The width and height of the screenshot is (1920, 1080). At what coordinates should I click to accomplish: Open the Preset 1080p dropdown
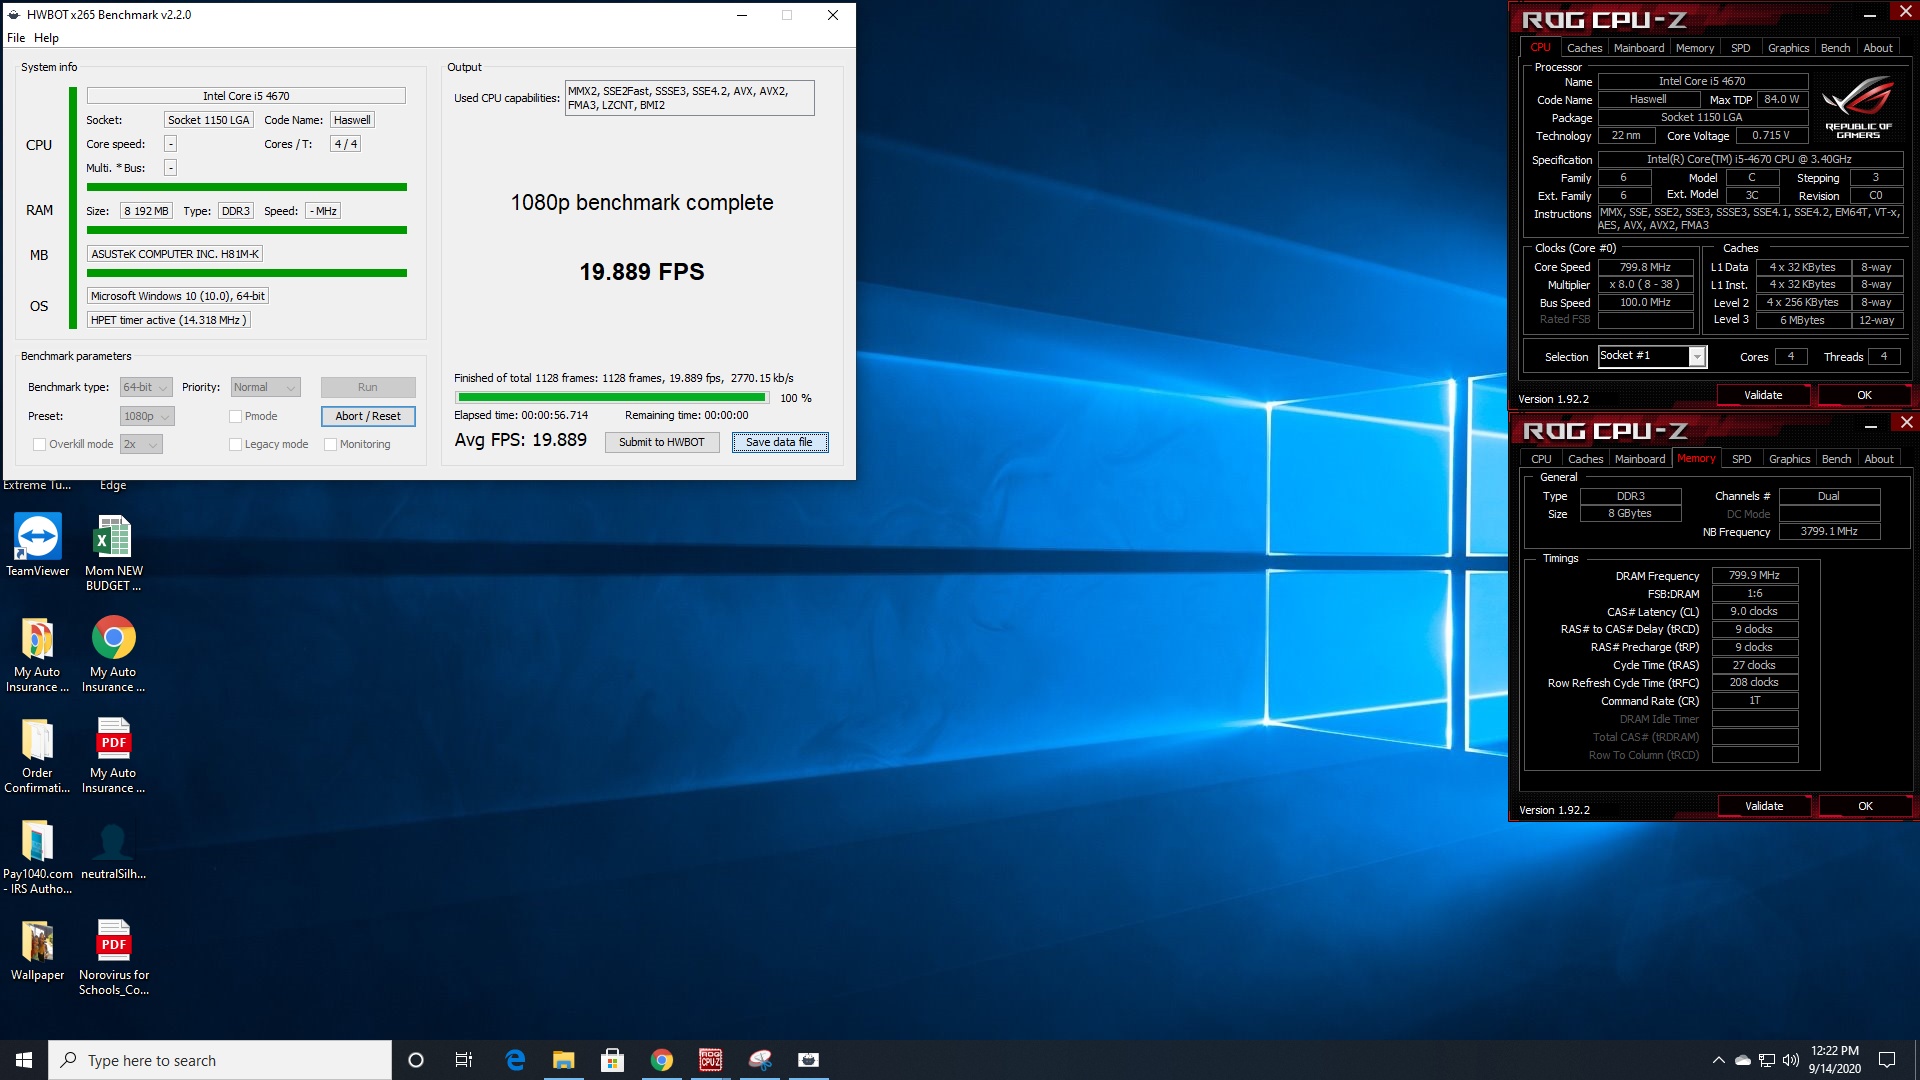(x=147, y=416)
